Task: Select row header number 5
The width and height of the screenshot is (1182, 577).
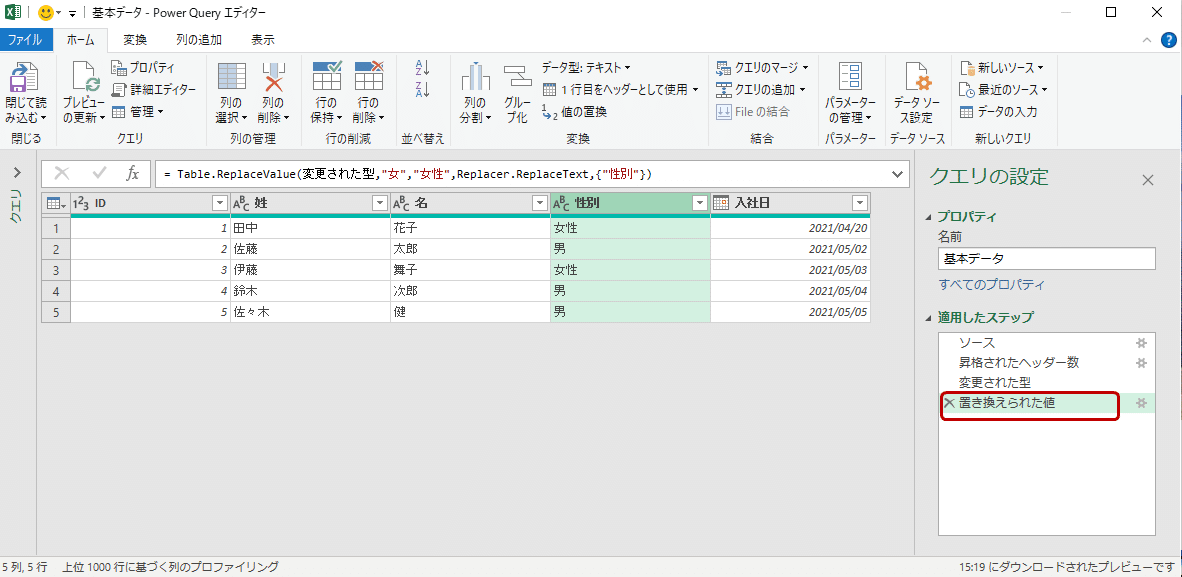Action: [x=56, y=312]
